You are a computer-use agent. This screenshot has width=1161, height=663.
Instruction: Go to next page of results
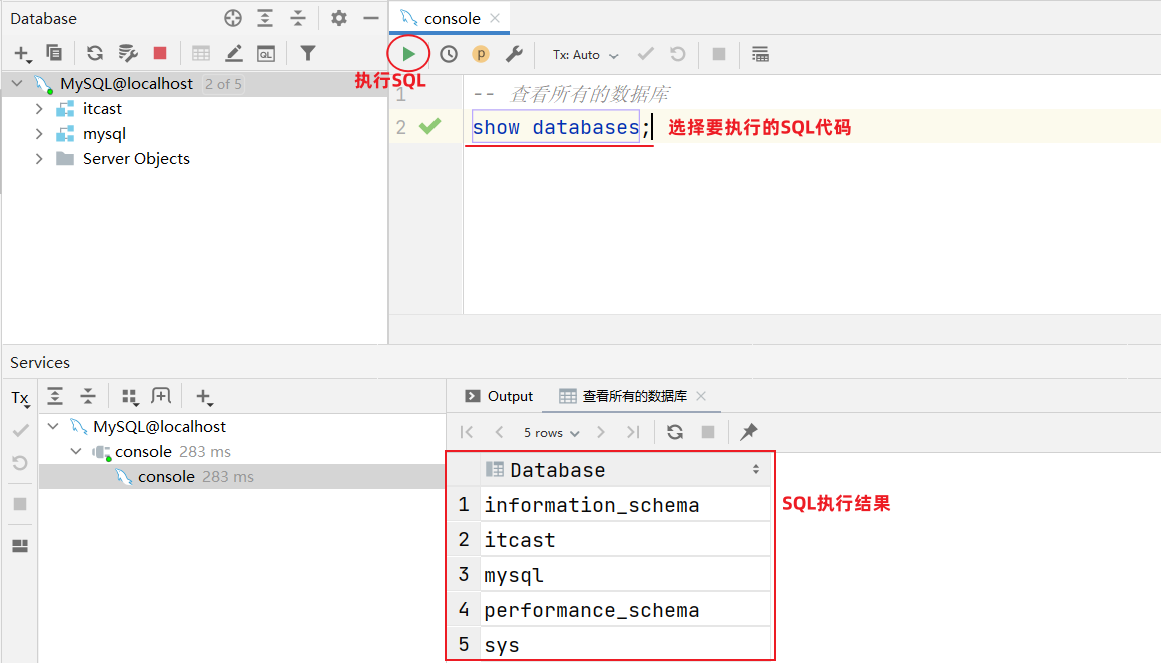click(x=600, y=432)
